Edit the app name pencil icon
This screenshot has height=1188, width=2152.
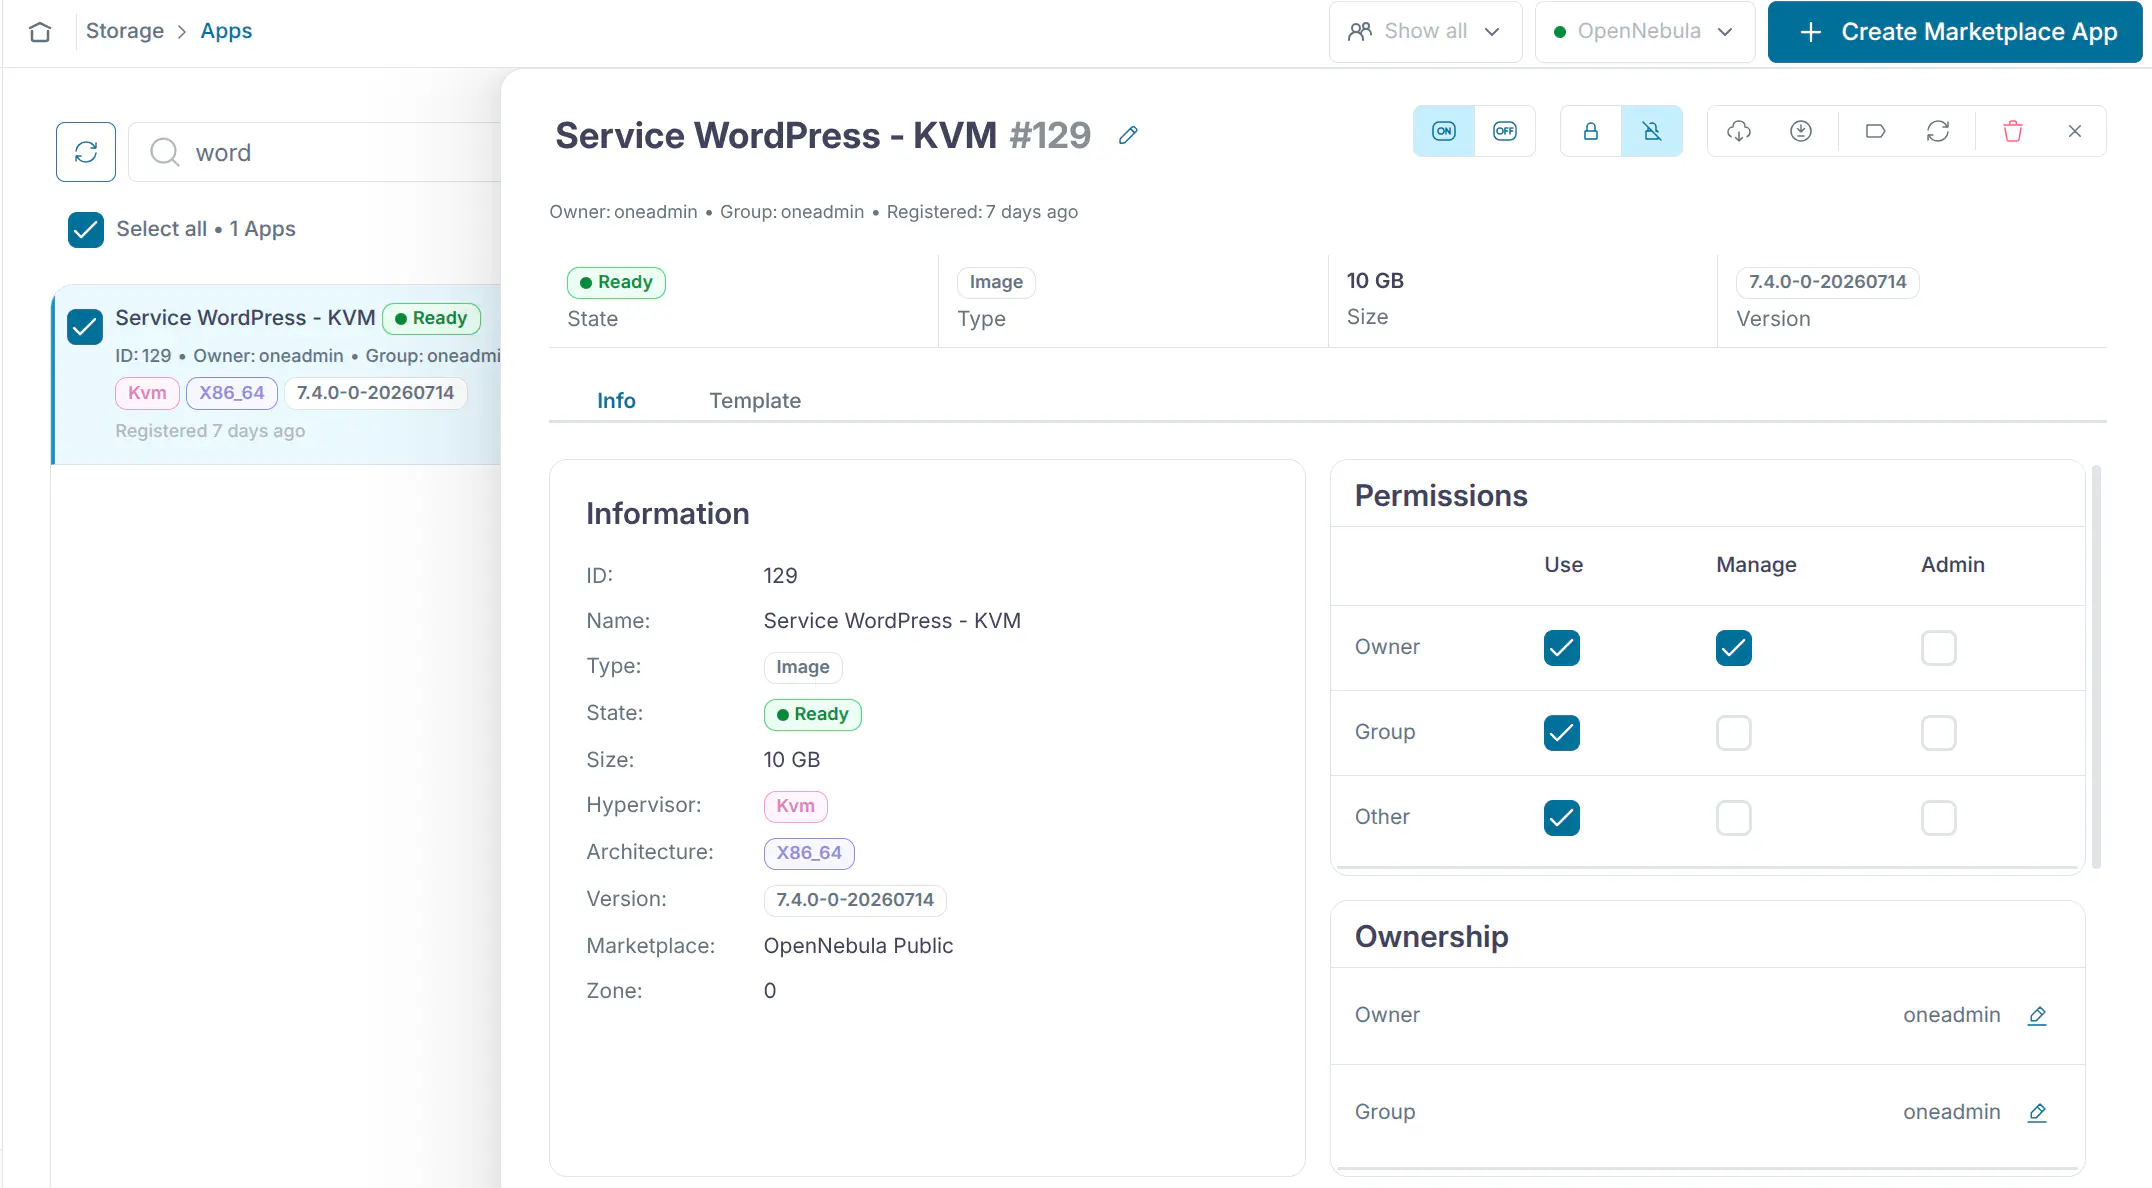pyautogui.click(x=1128, y=135)
